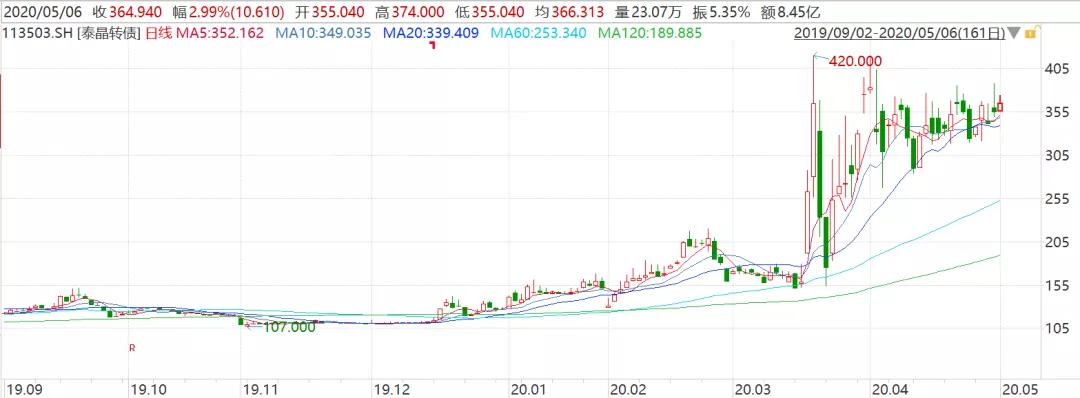1080x398 pixels.
Task: Click the red R marker below chart
Action: tap(132, 348)
